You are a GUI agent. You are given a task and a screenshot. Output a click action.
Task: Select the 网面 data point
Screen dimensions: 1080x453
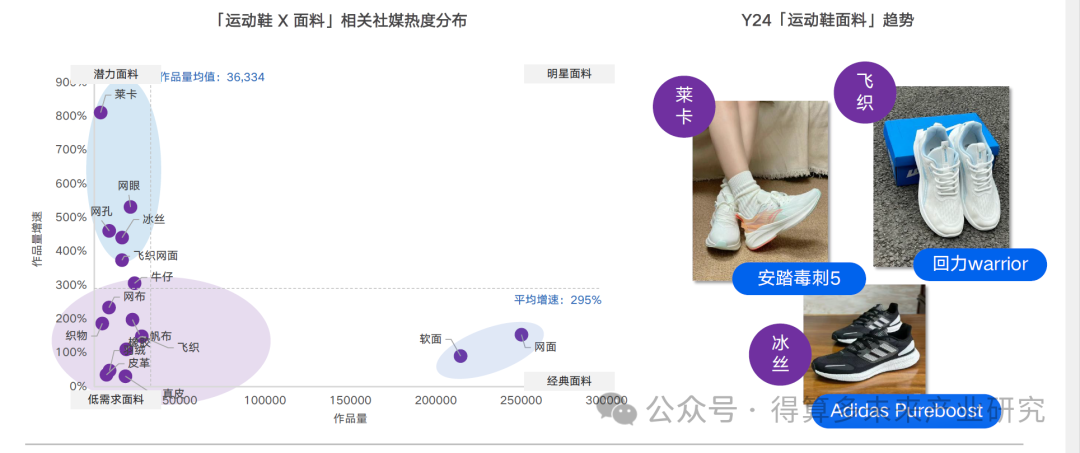point(521,335)
